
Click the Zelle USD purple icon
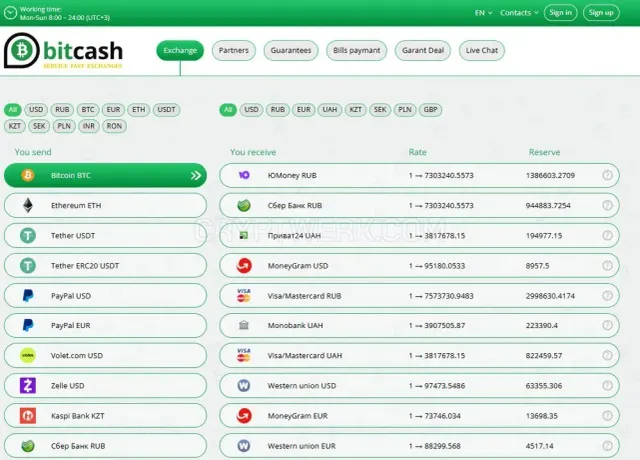point(28,385)
